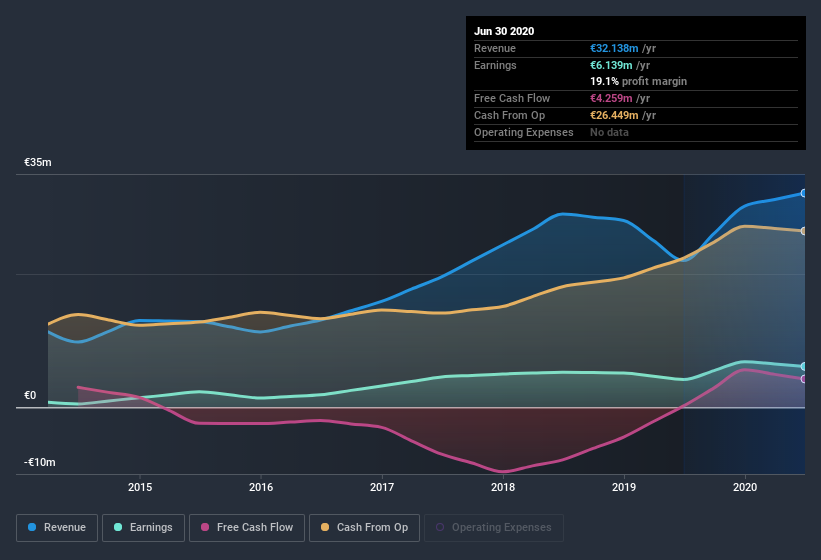Click the Earnings label in tooltip
This screenshot has height=560, width=821.
[x=495, y=65]
